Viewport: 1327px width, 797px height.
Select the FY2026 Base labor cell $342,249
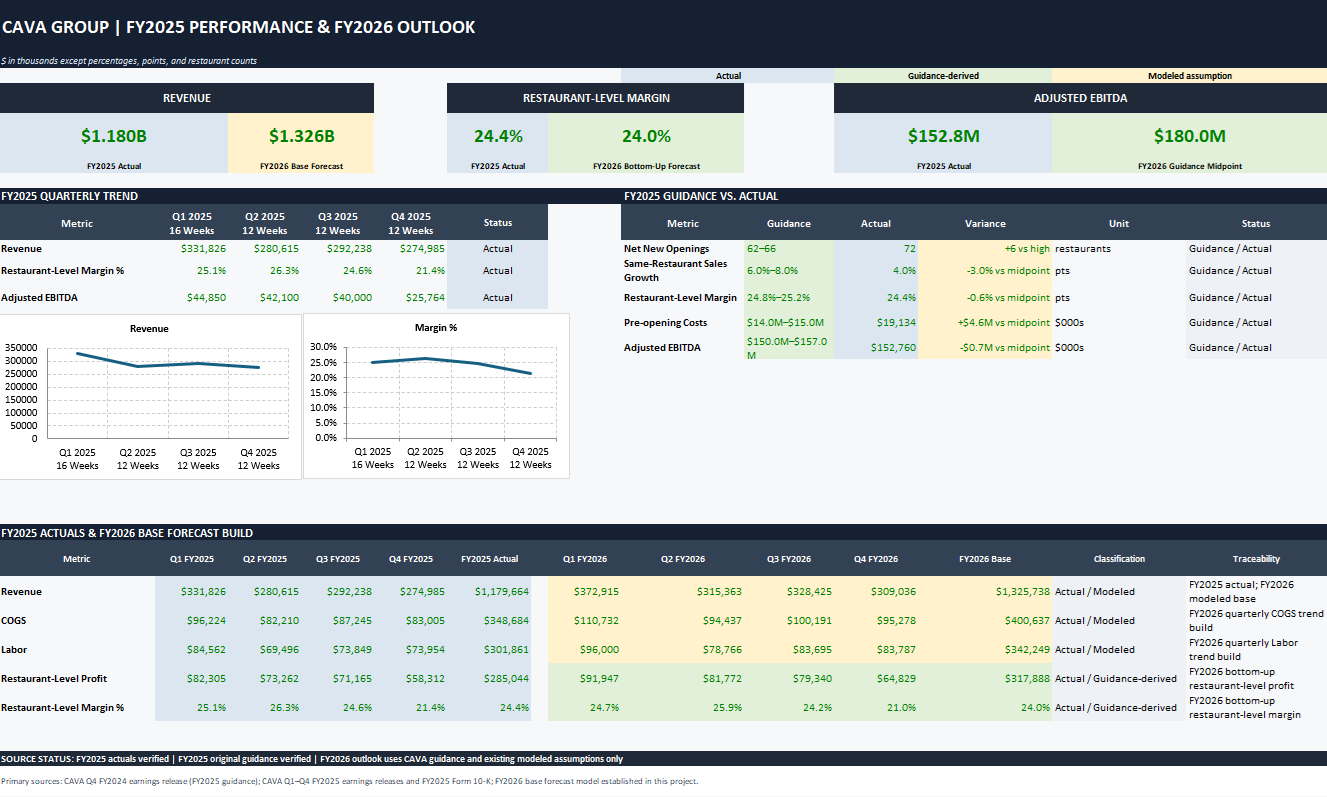(985, 649)
